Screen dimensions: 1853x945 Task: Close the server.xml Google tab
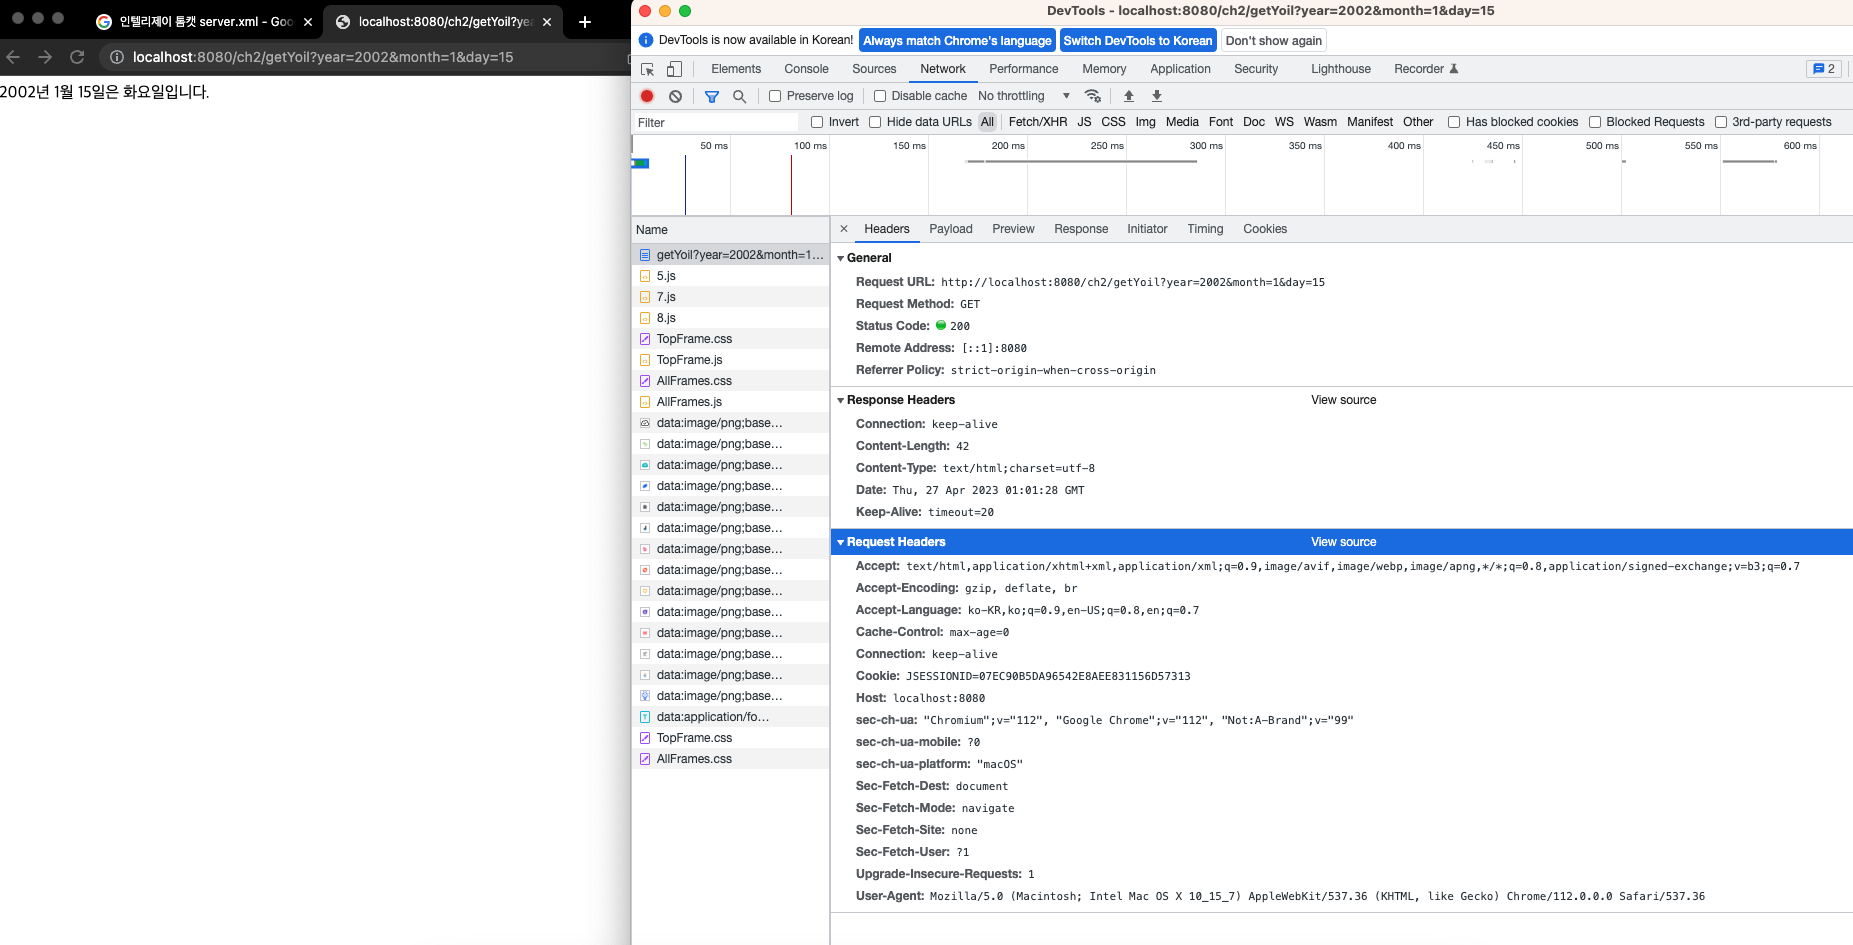[307, 22]
